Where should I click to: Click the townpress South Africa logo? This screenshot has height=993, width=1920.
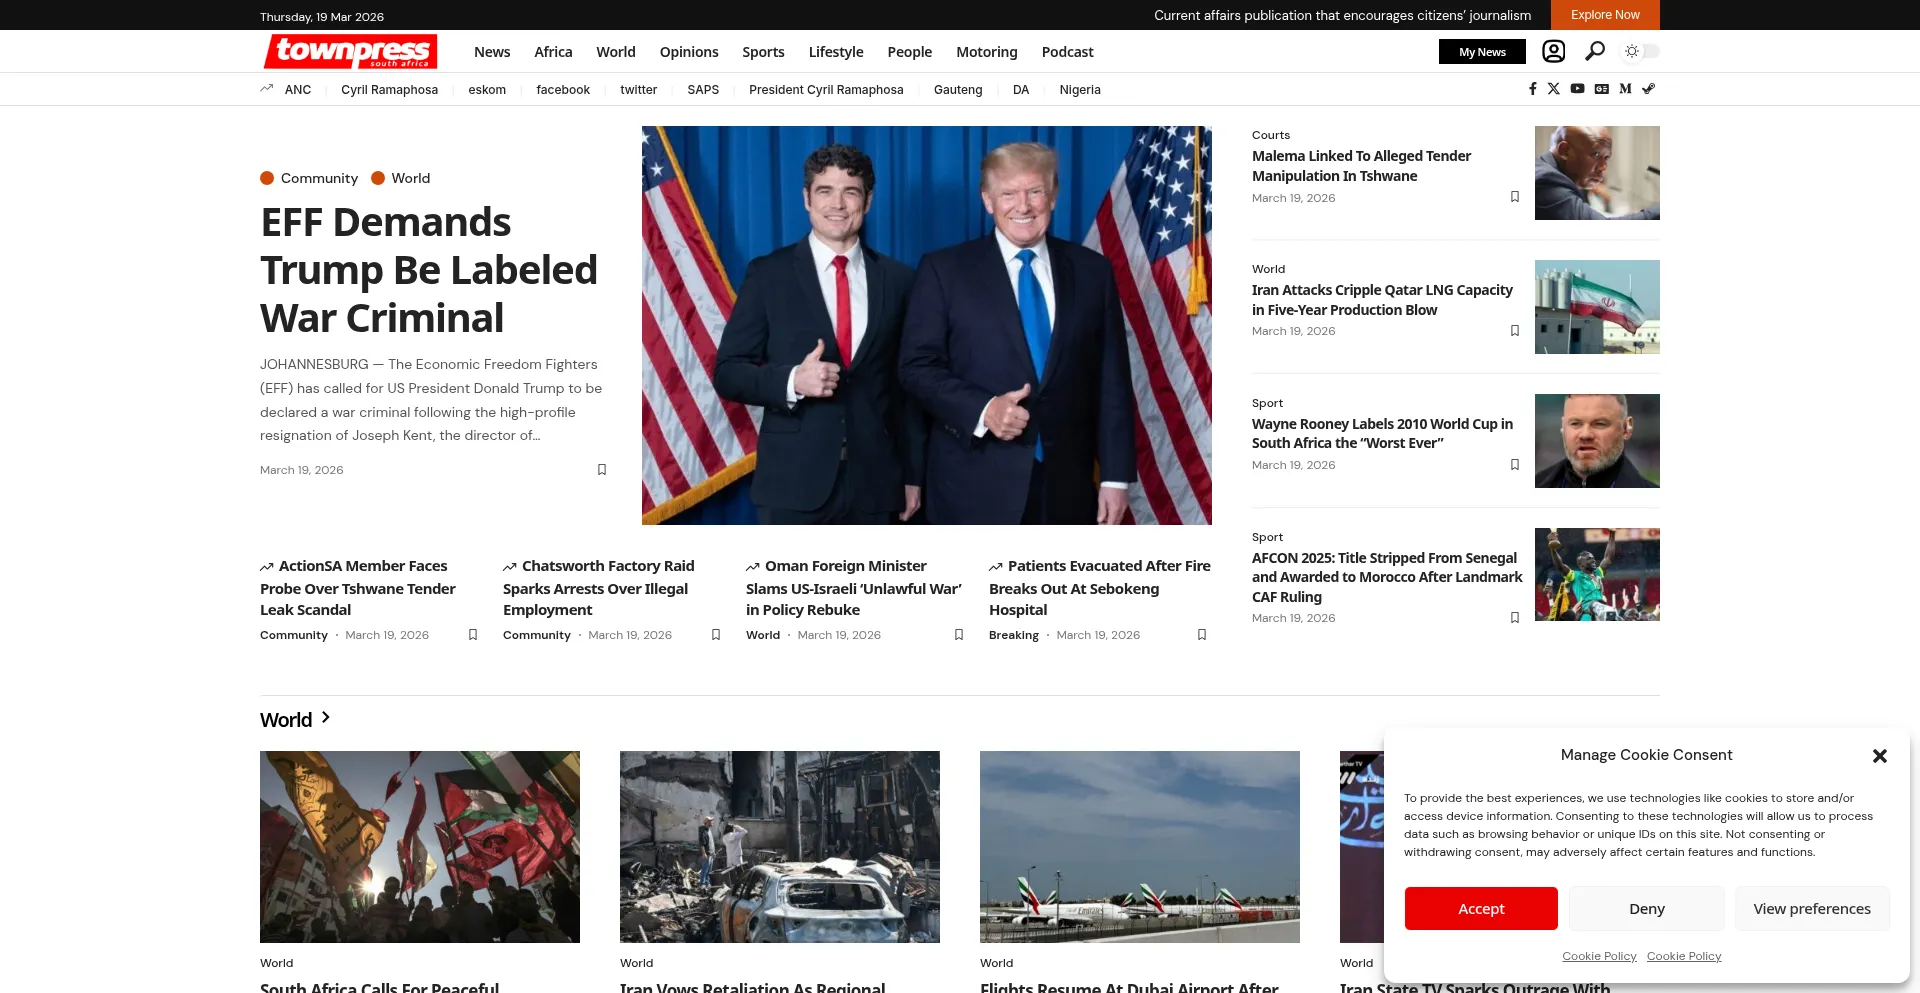click(351, 51)
